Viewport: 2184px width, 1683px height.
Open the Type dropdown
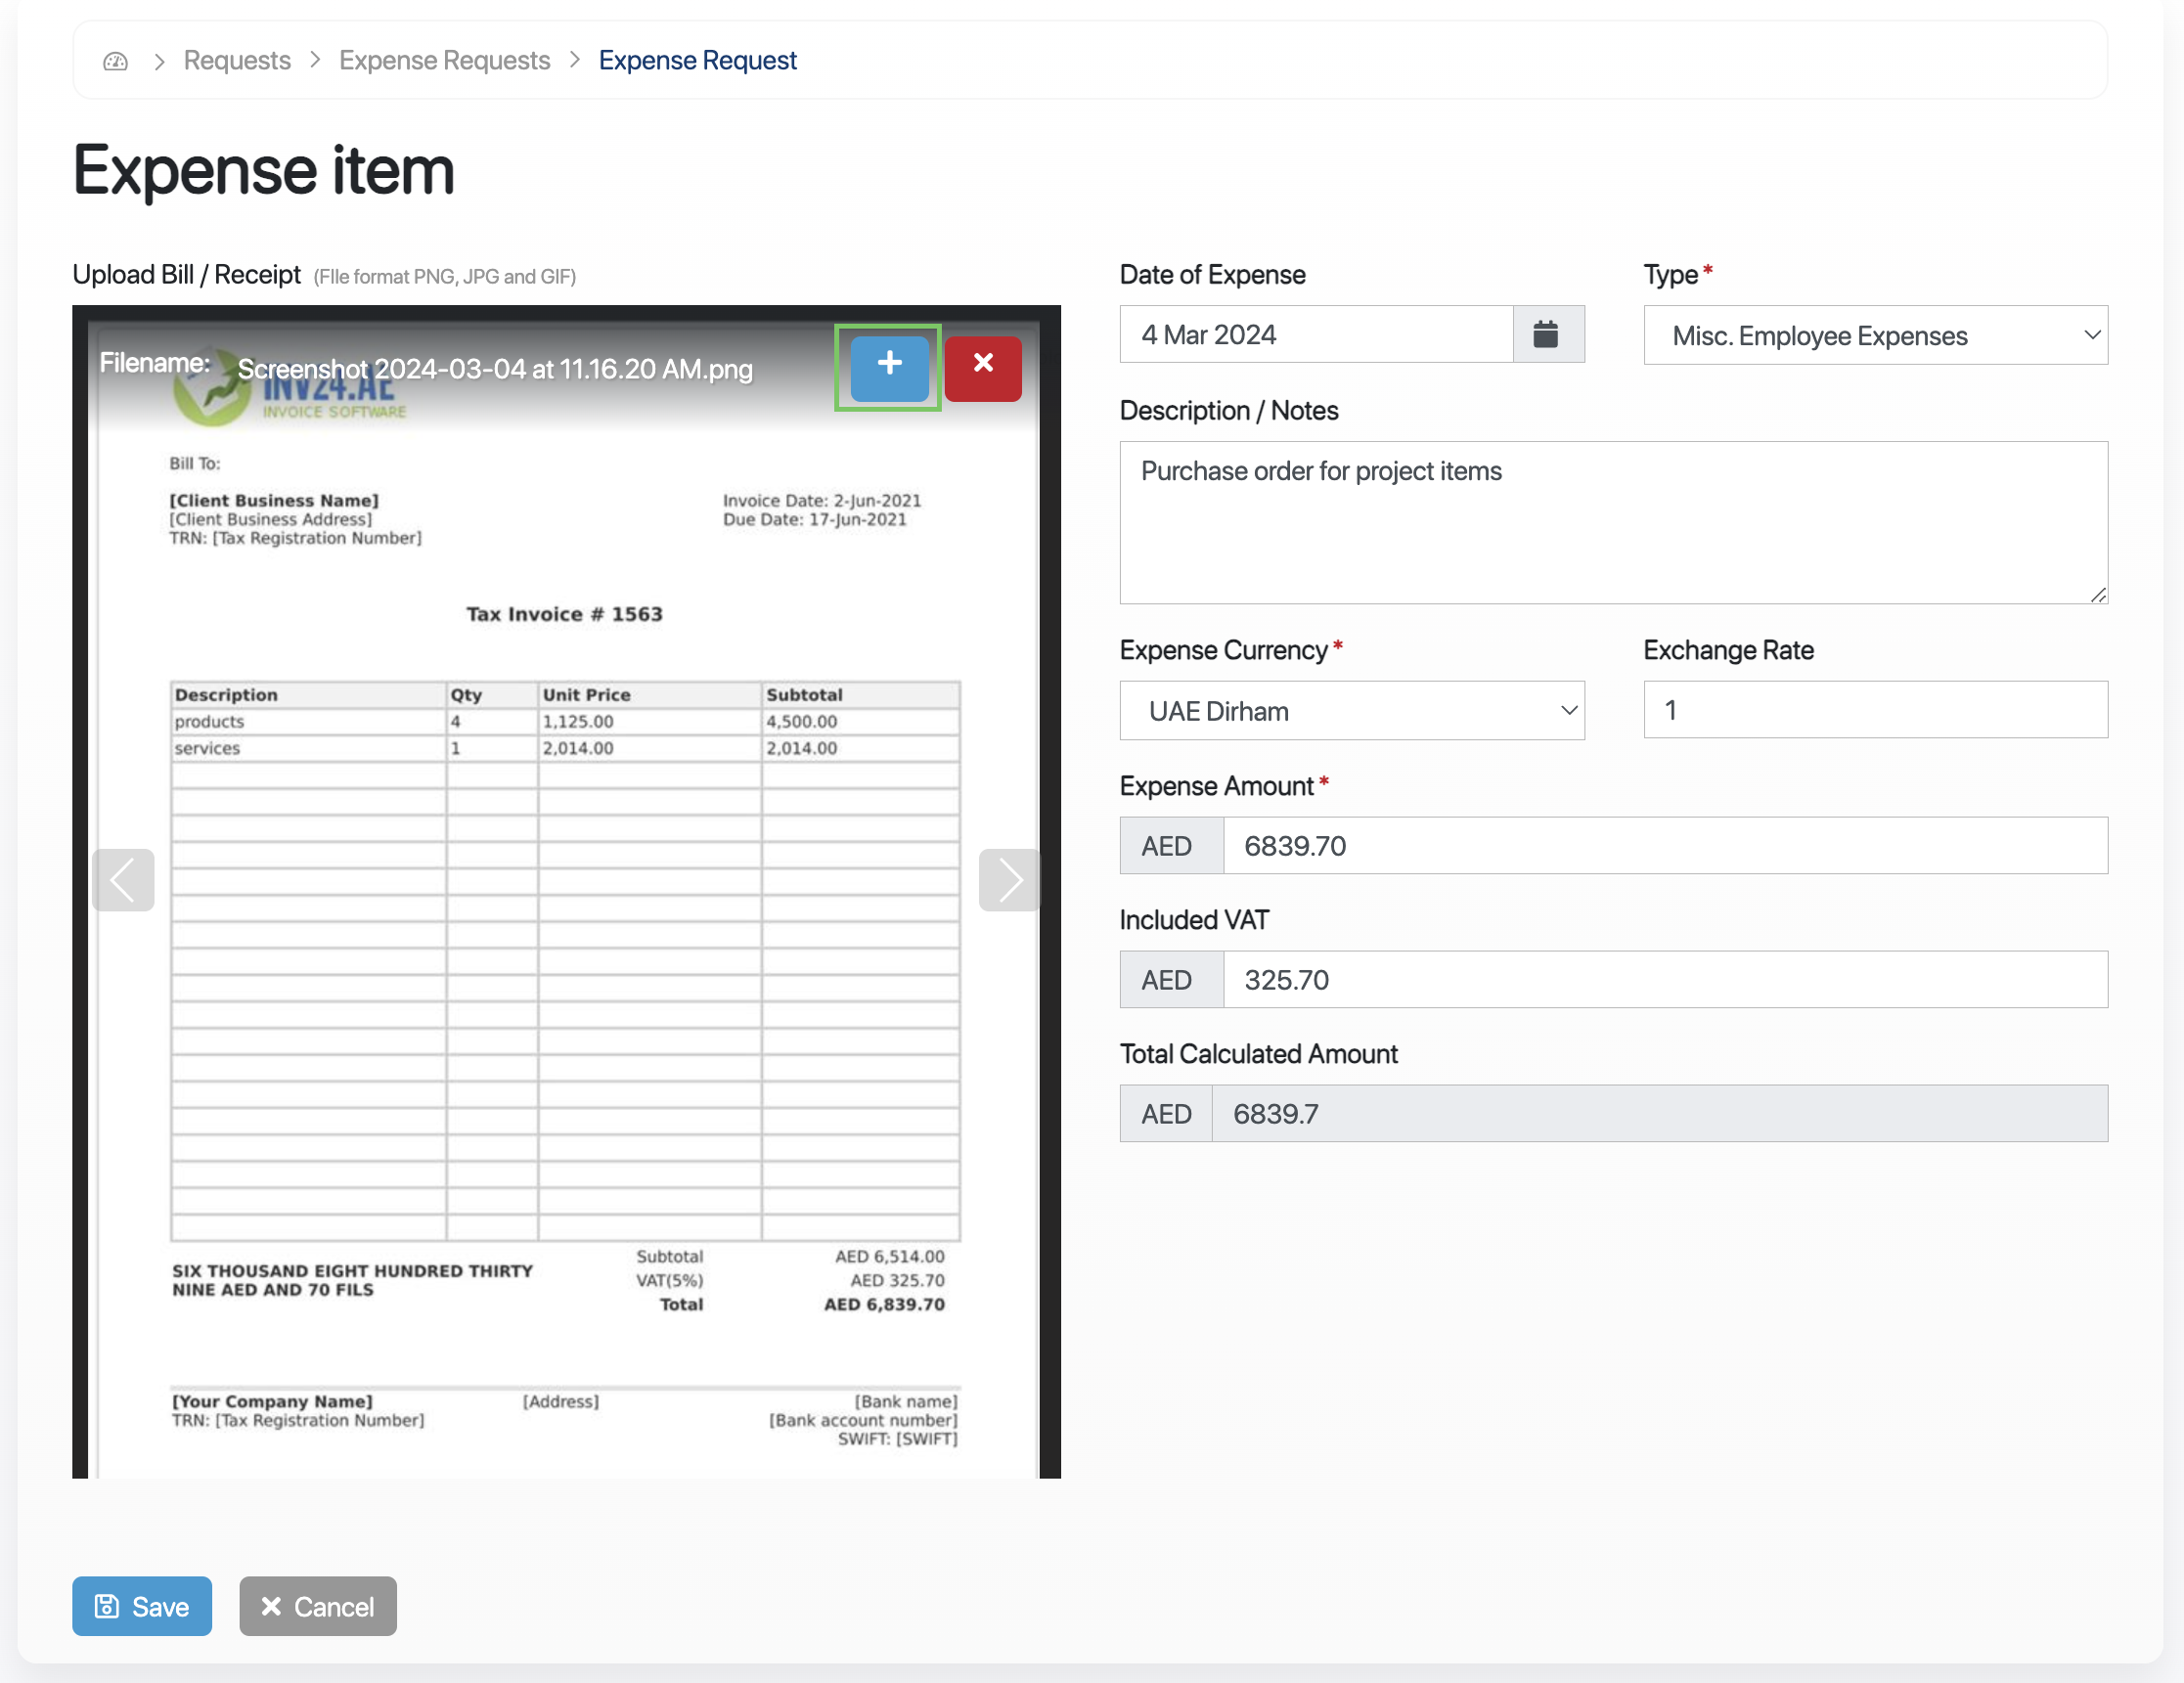pos(1874,336)
